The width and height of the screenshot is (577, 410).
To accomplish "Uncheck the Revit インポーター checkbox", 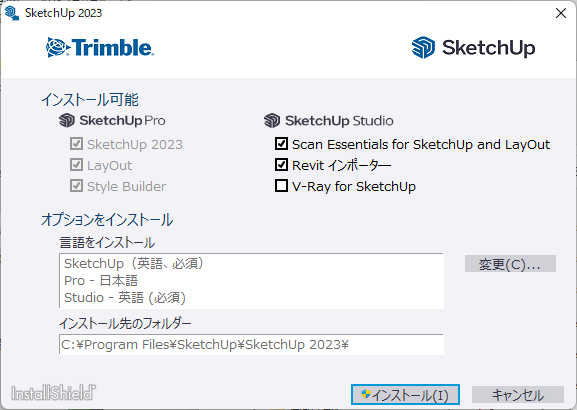I will pos(282,165).
